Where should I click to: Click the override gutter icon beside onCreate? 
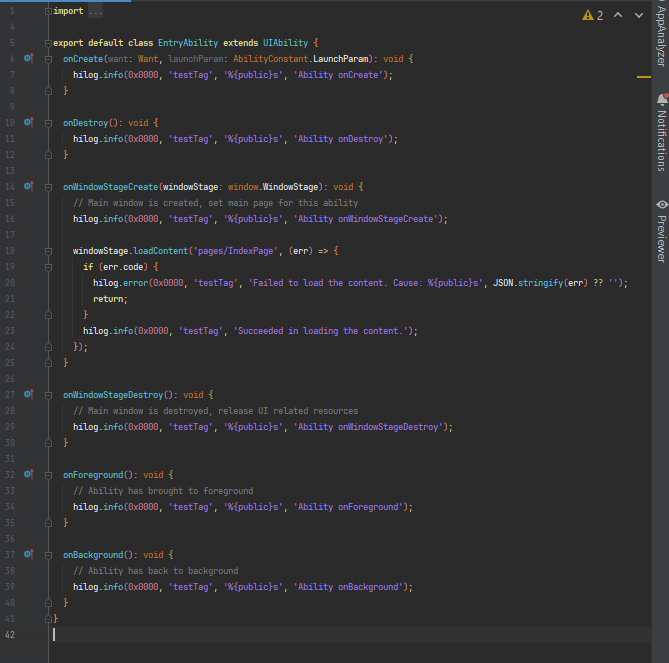point(29,59)
